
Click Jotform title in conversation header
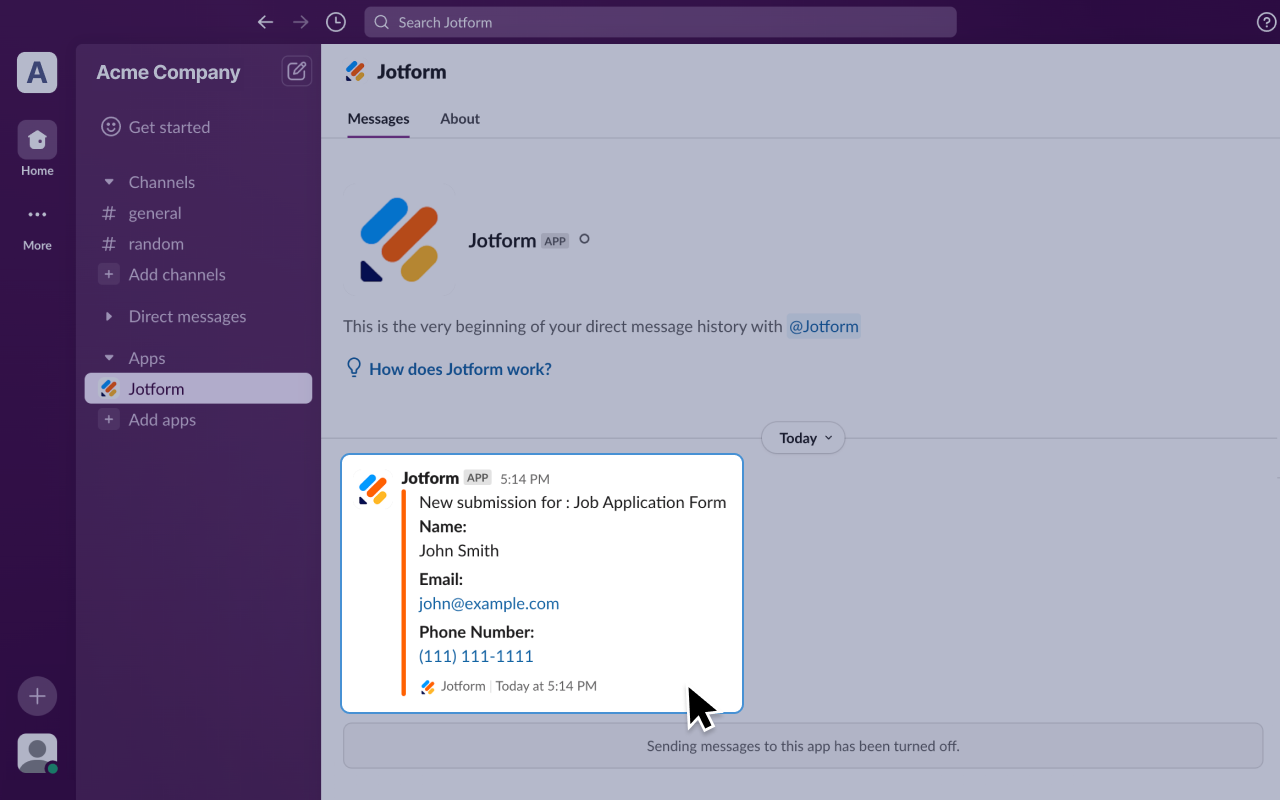coord(411,72)
